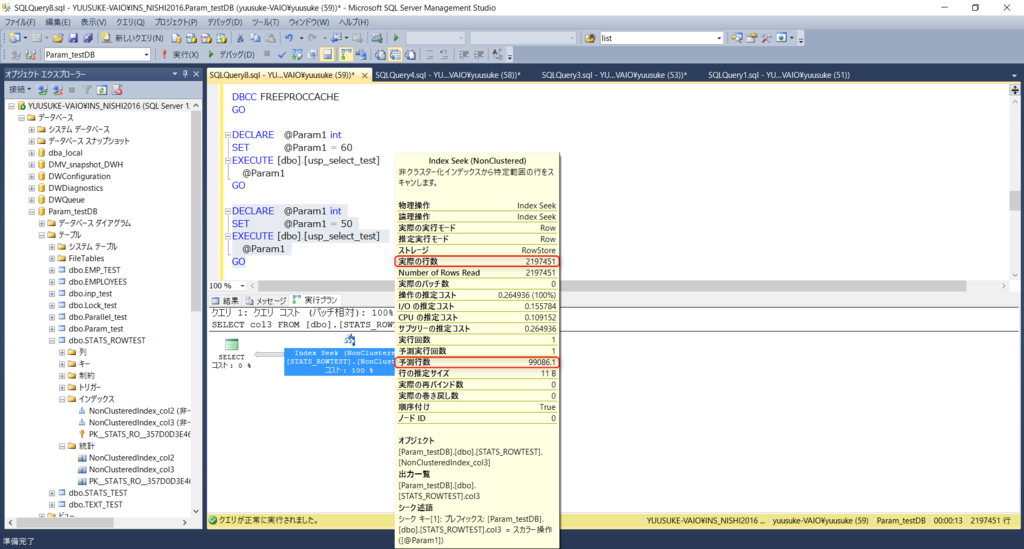Viewport: 1024px width, 549px height.
Task: Click the Object Explorer Filter funnel icon
Action: coord(87,90)
